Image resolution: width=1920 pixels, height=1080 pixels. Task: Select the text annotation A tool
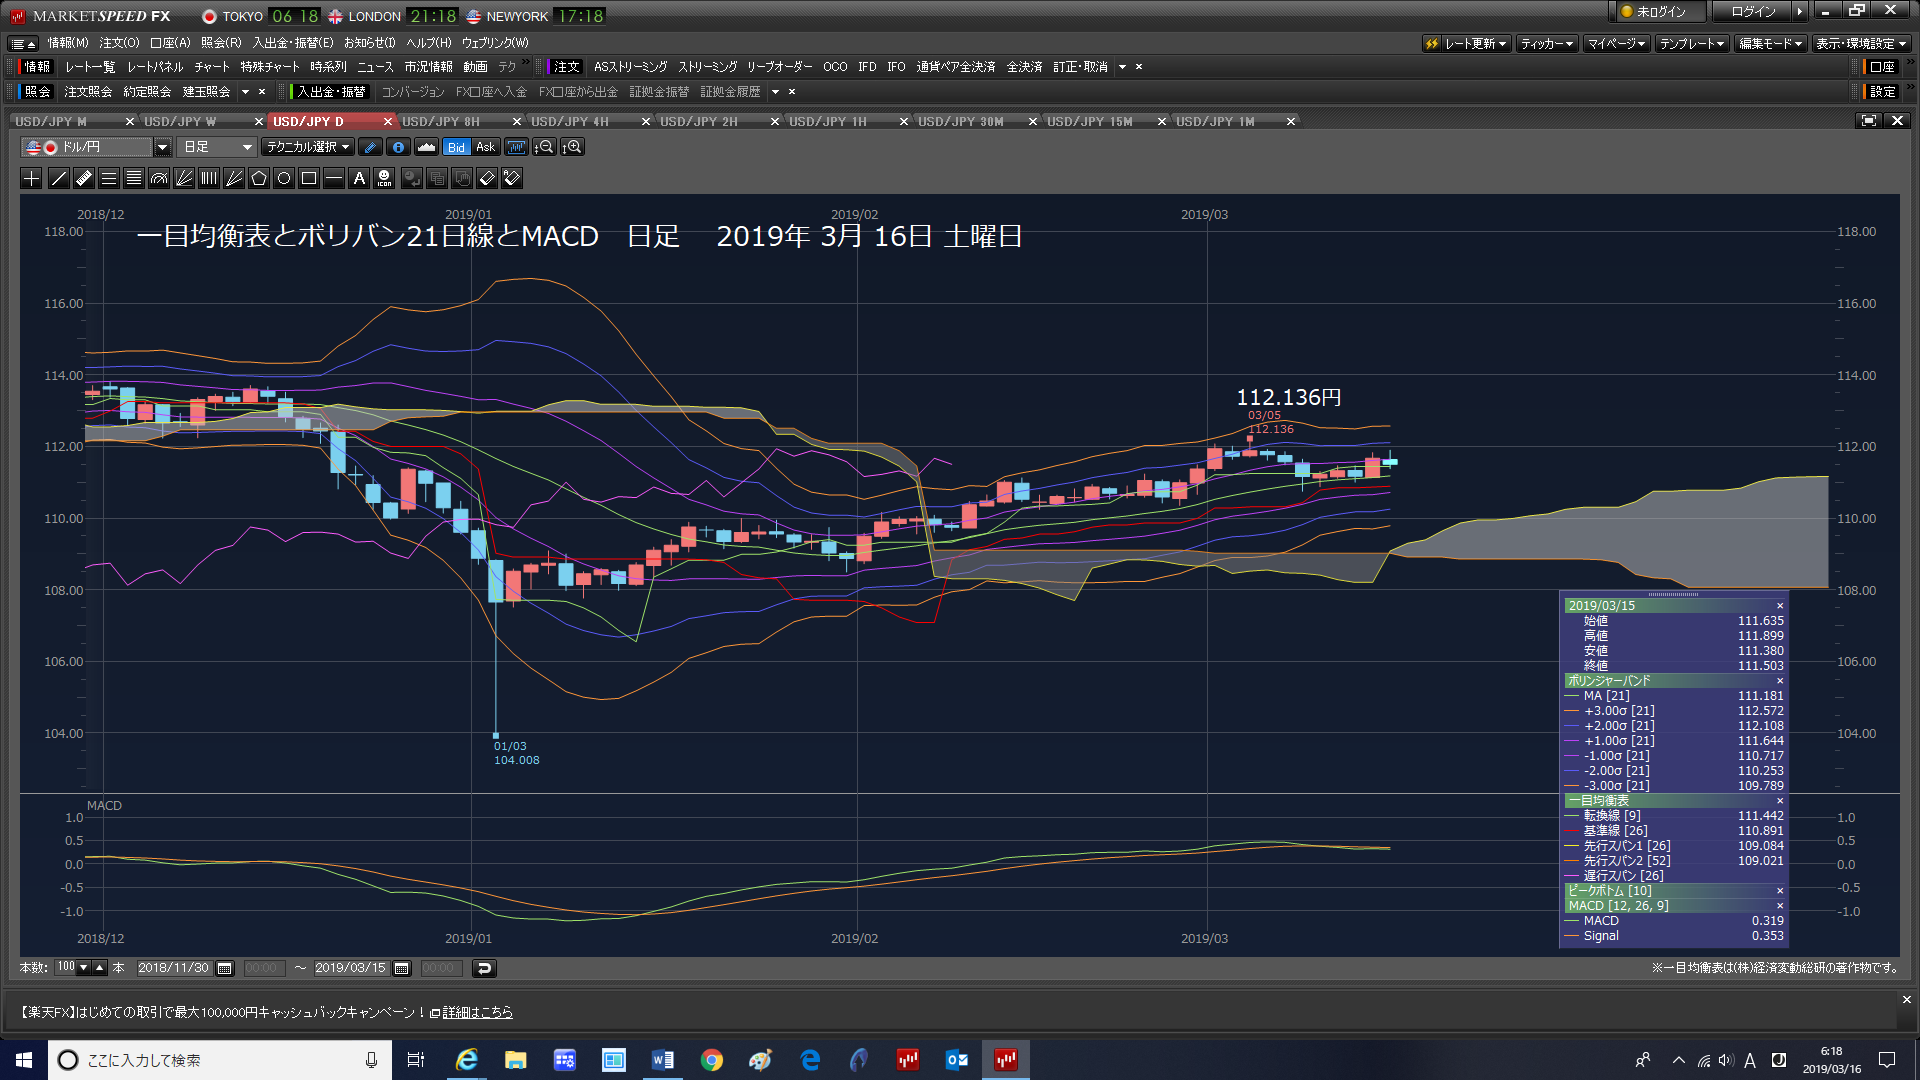click(359, 179)
